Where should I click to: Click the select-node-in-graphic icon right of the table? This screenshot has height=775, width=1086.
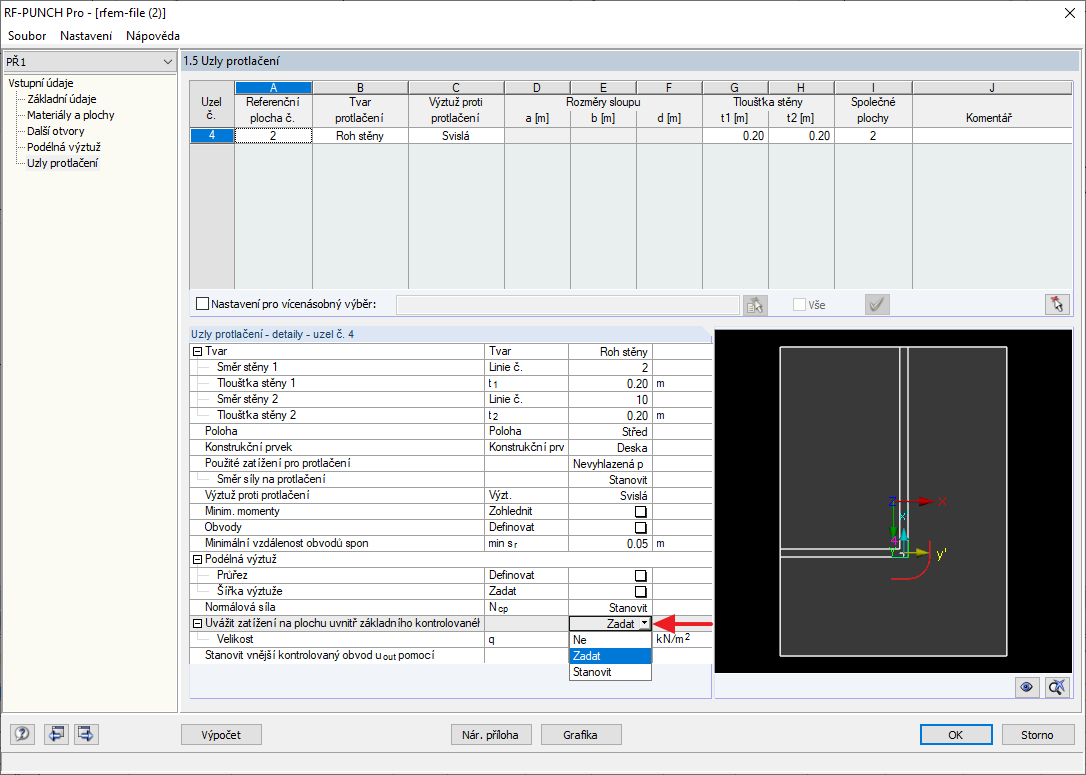[1057, 304]
